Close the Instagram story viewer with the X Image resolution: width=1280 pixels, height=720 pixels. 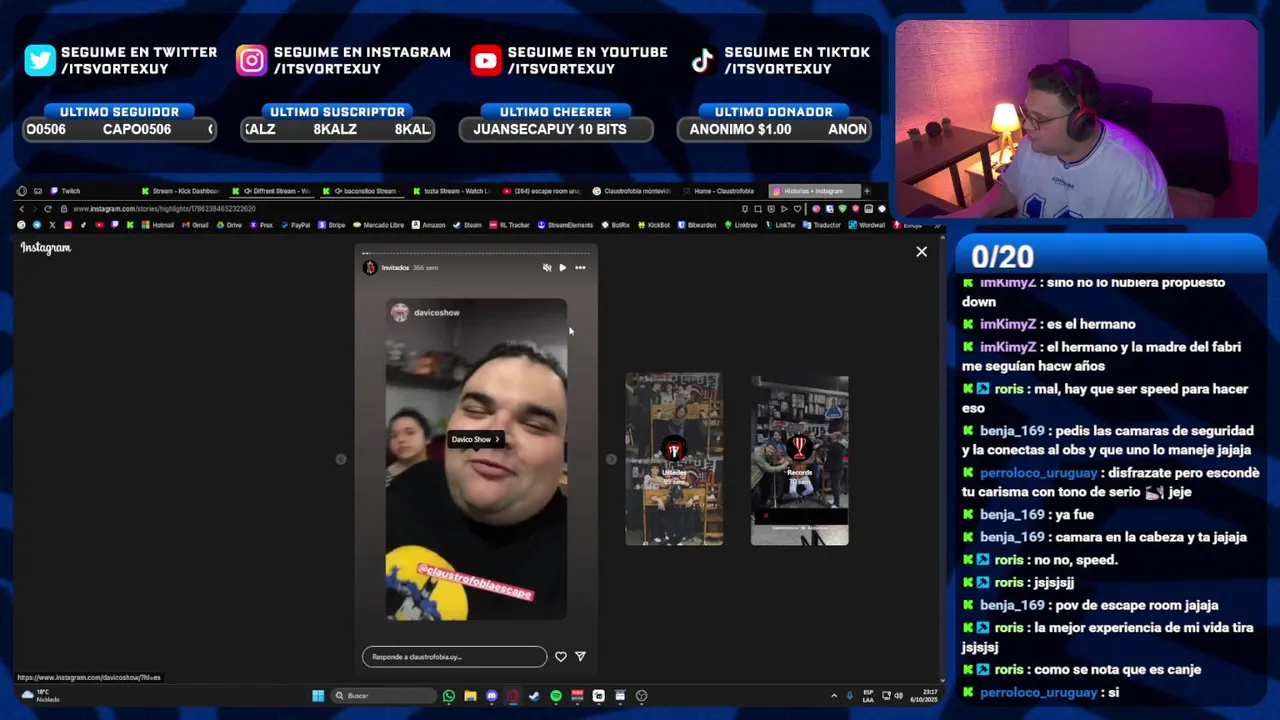tap(921, 252)
